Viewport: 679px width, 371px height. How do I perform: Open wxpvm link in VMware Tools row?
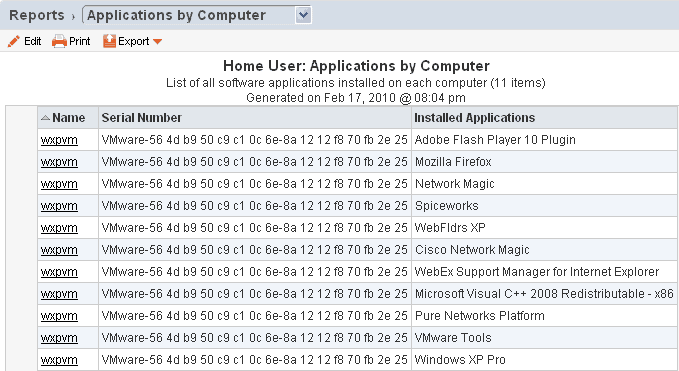(x=59, y=339)
